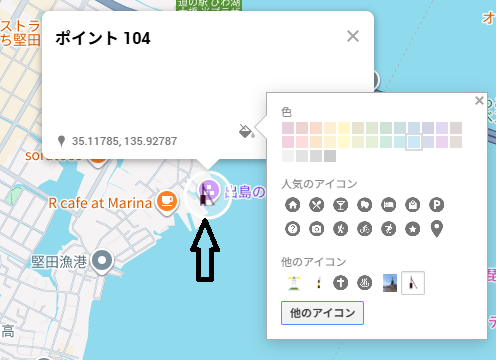Select the hot spring onsen icon
The width and height of the screenshot is (496, 360).
pyautogui.click(x=365, y=283)
